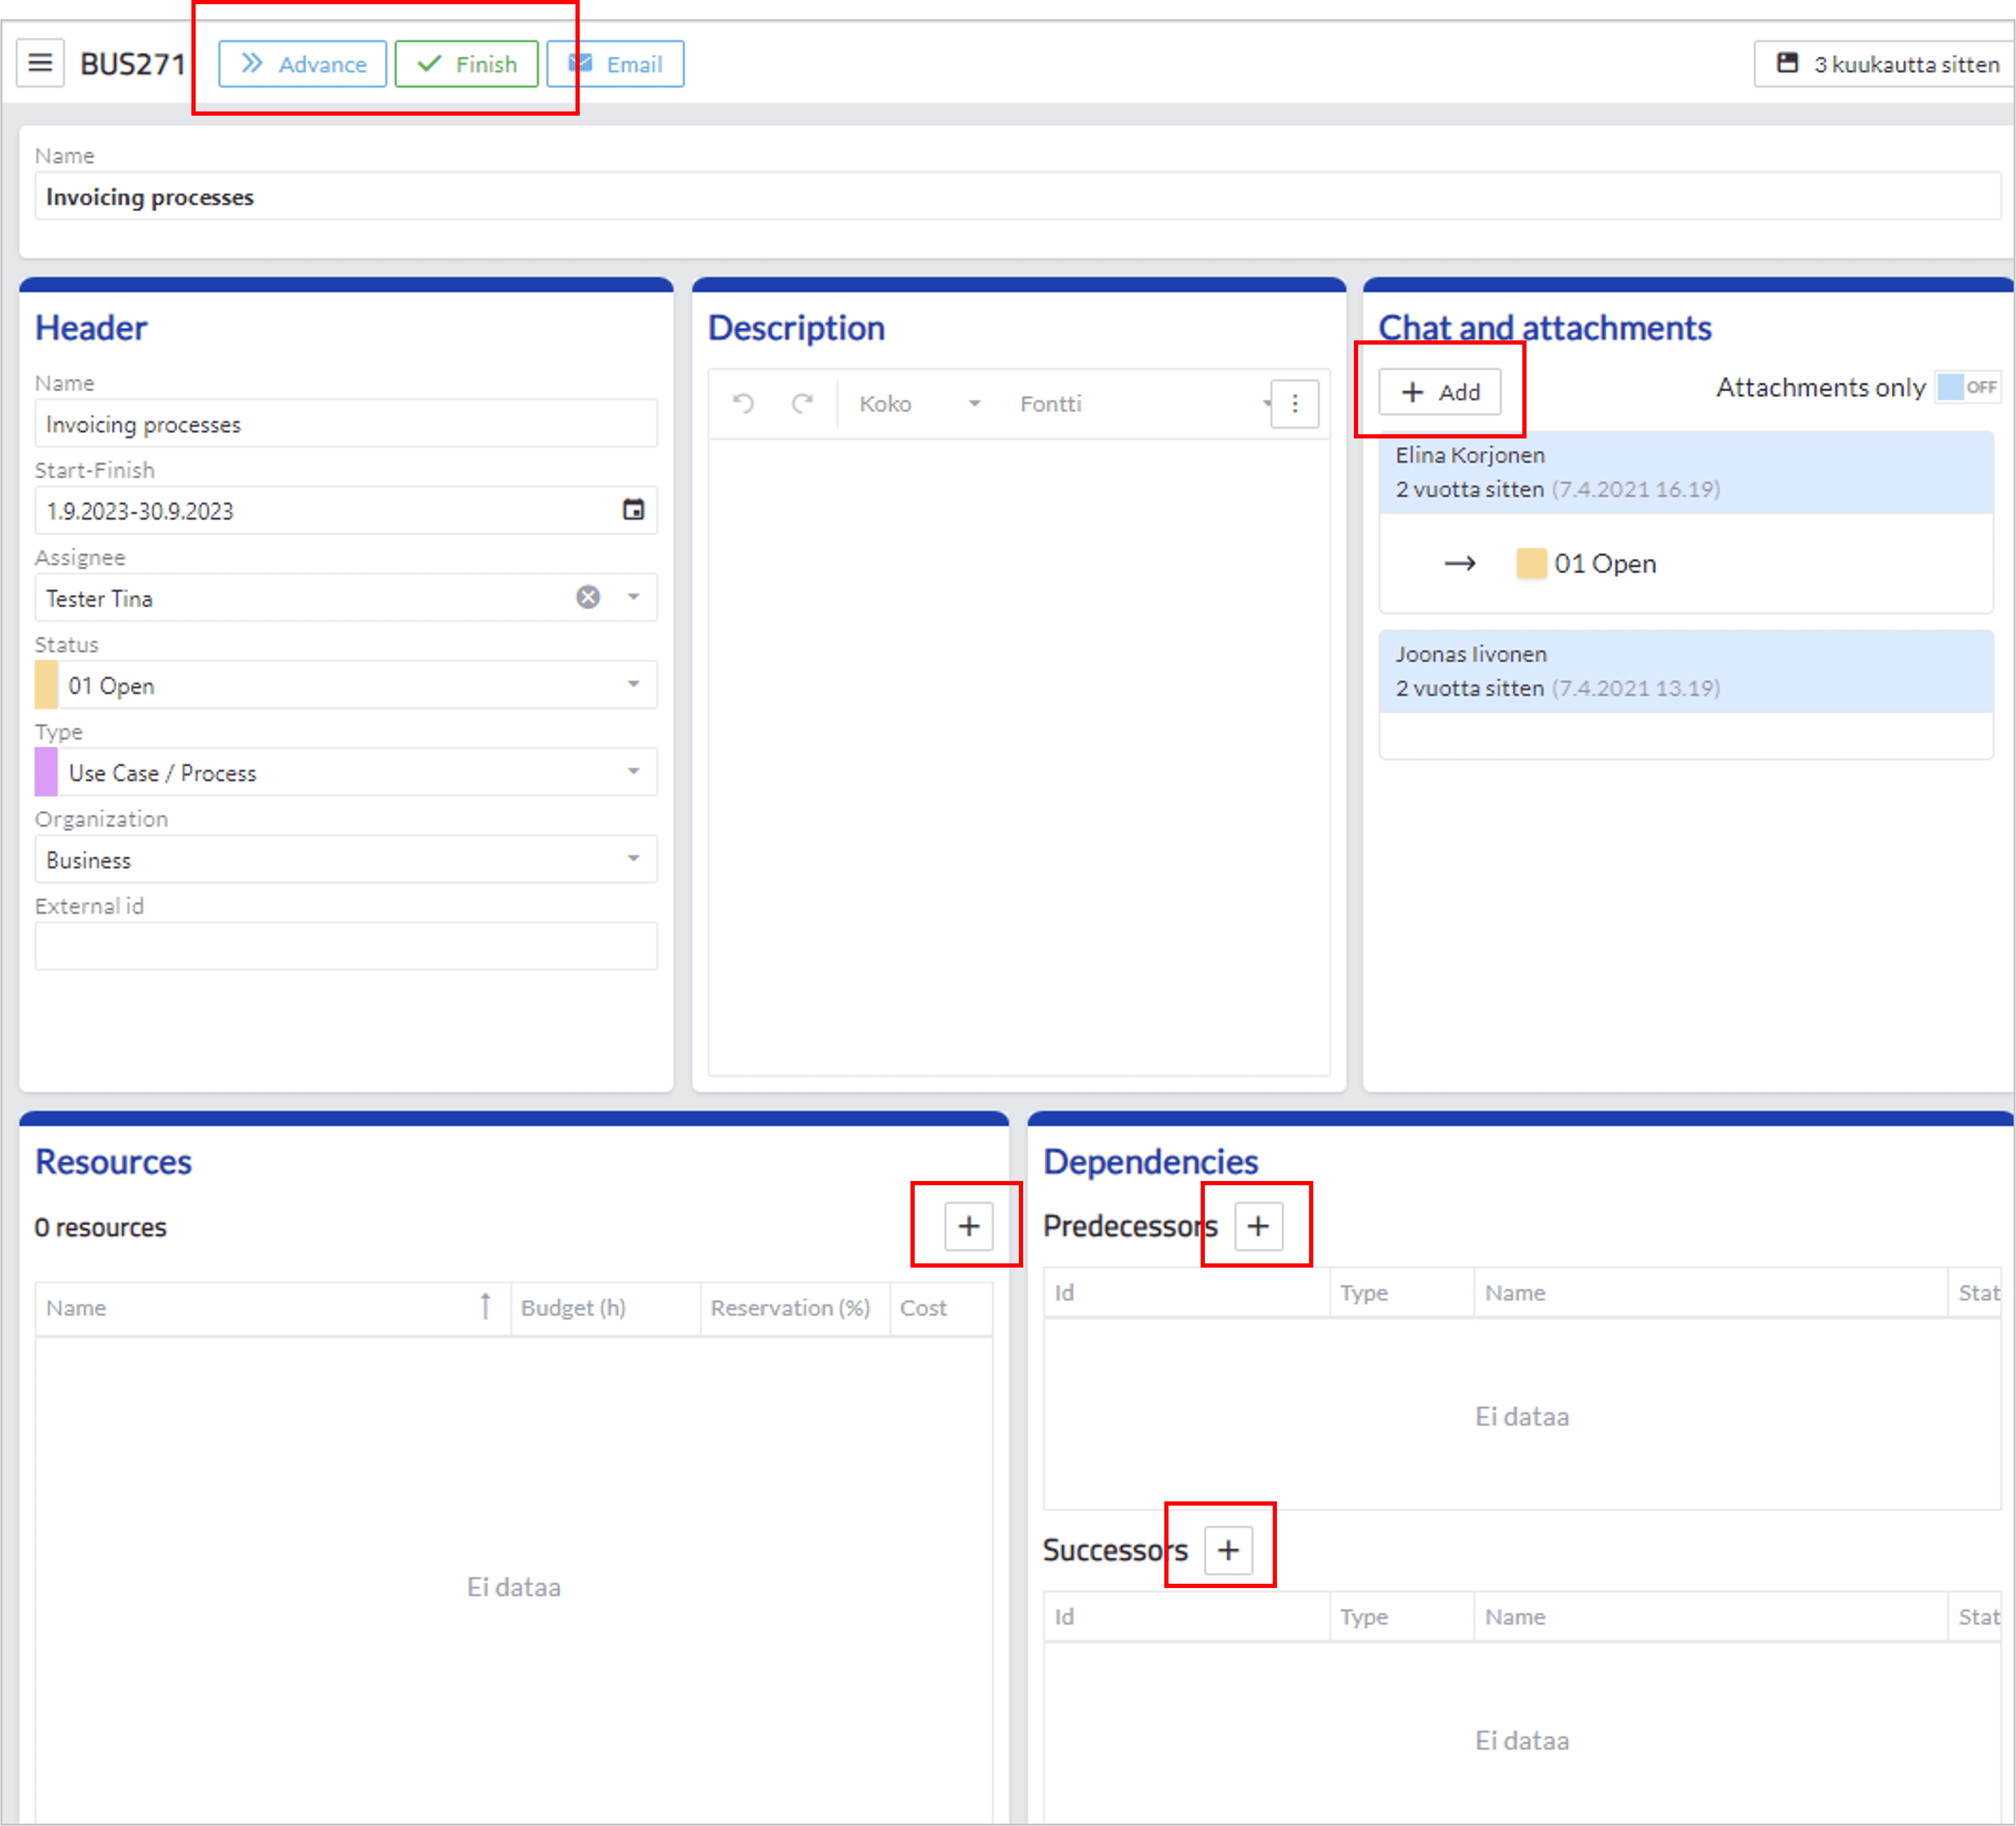Click the Name column header in Successors table
Image resolution: width=2016 pixels, height=1826 pixels.
(x=1711, y=1617)
